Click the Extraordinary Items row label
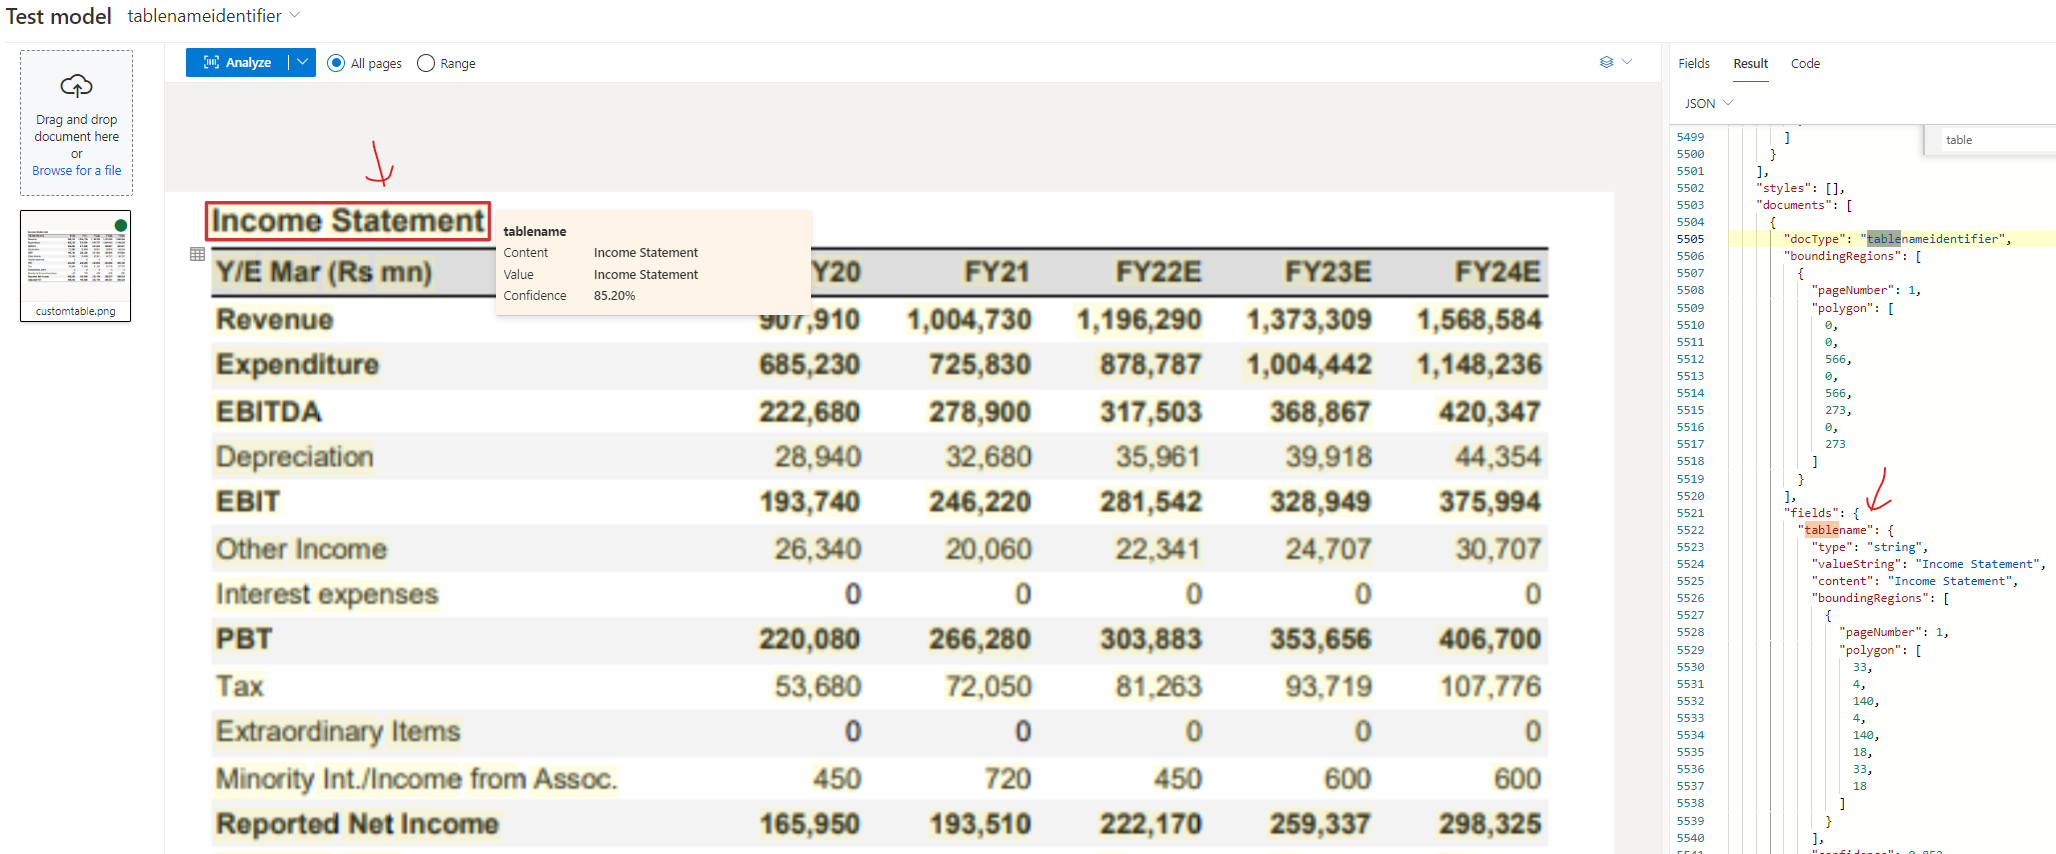Image resolution: width=2056 pixels, height=854 pixels. 338,732
